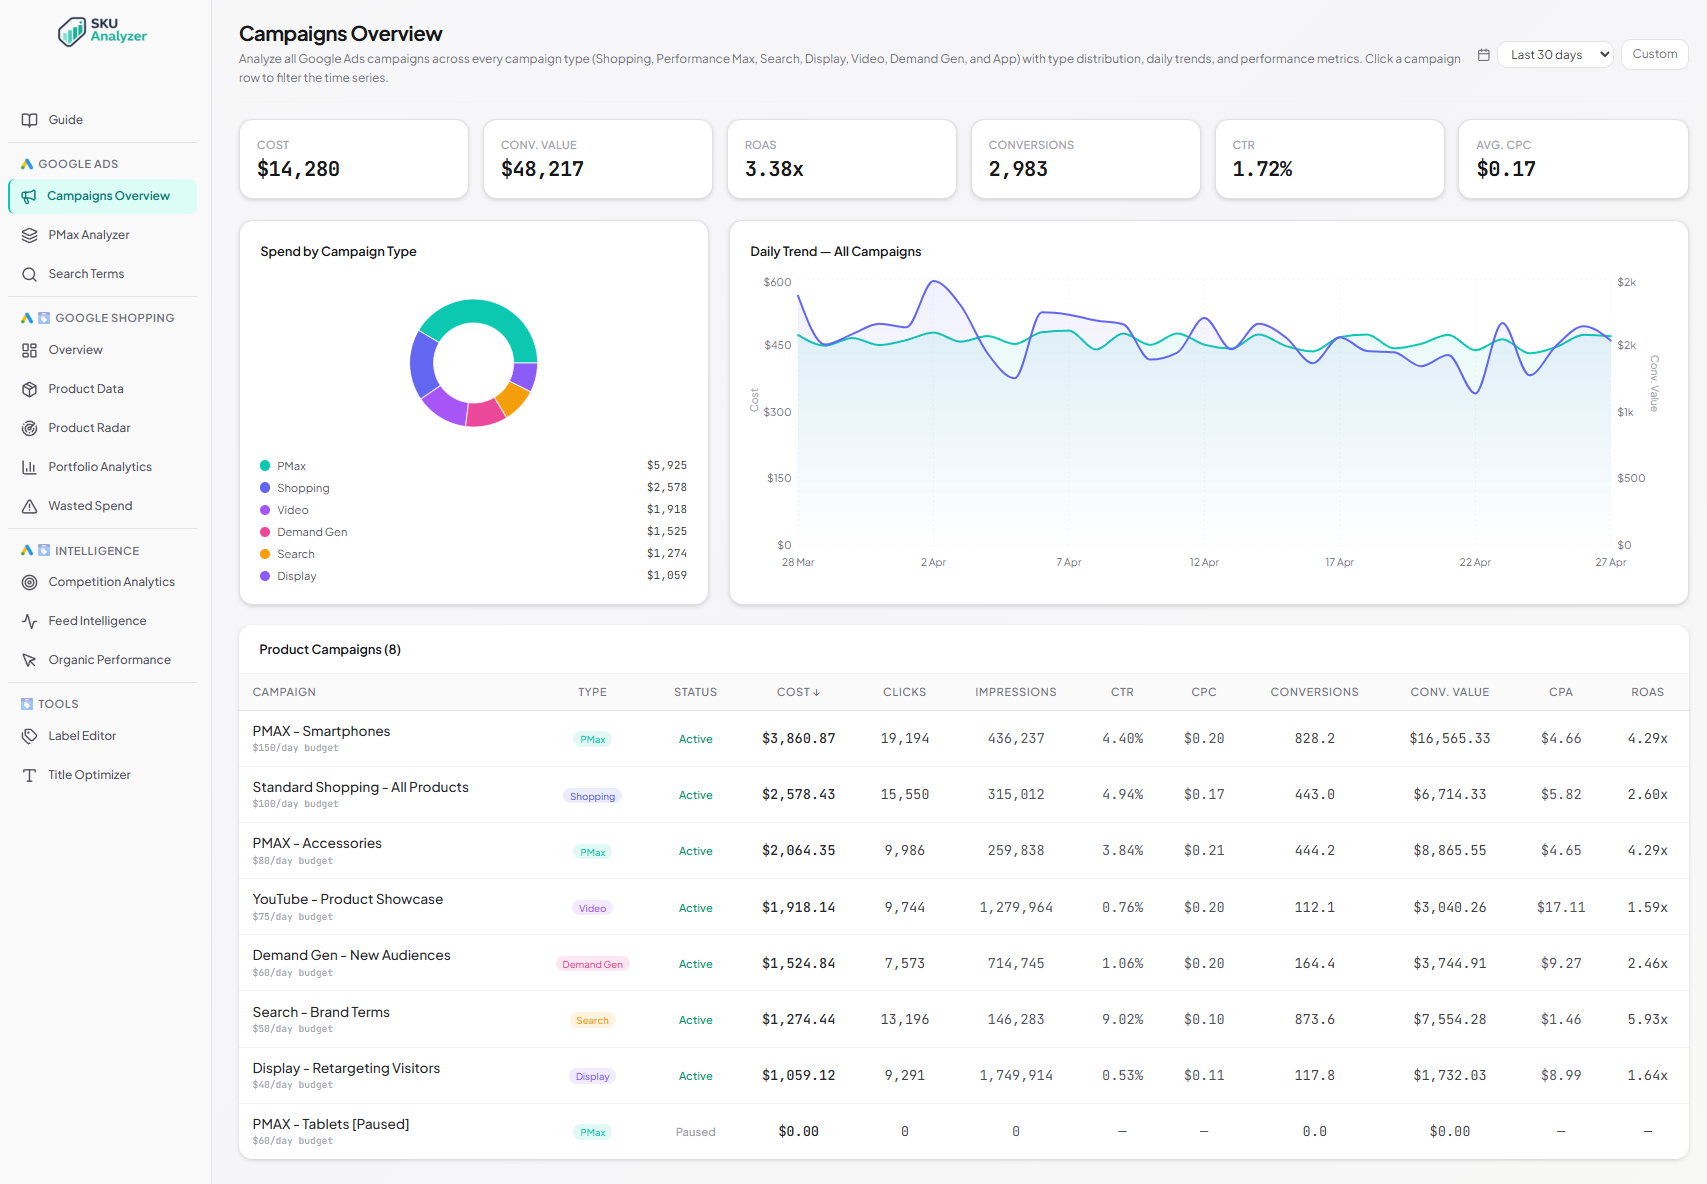The height and width of the screenshot is (1184, 1707).
Task: Click the Title Optimizer text icon
Action: point(30,775)
